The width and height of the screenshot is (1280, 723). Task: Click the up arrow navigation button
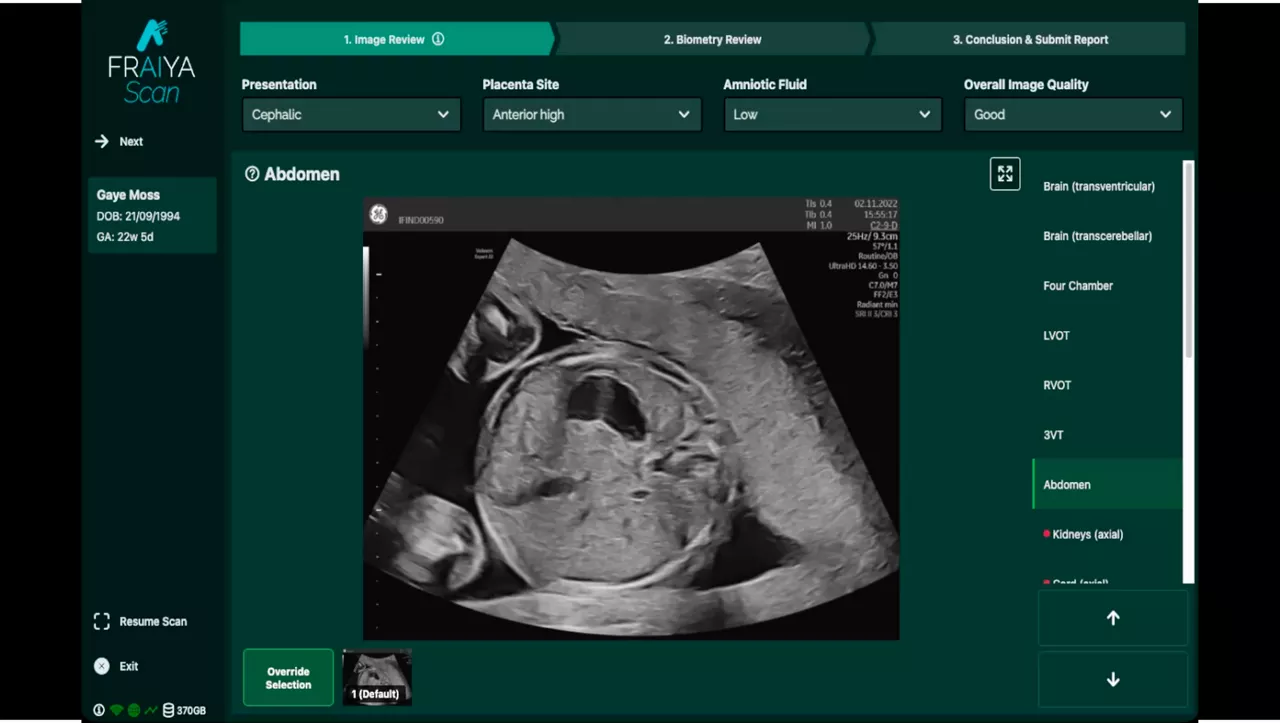click(1113, 618)
